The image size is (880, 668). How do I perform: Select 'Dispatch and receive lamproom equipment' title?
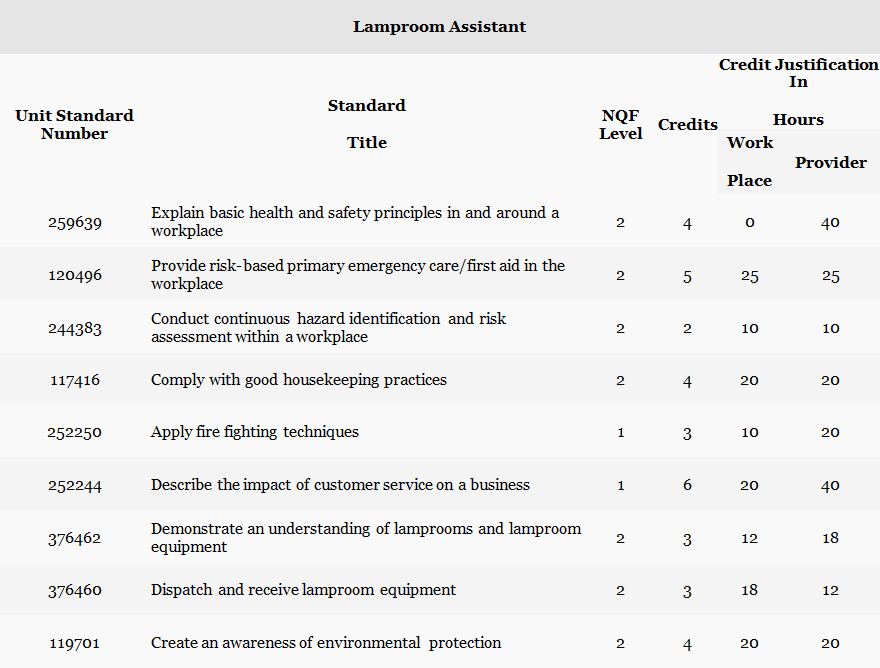tap(303, 590)
